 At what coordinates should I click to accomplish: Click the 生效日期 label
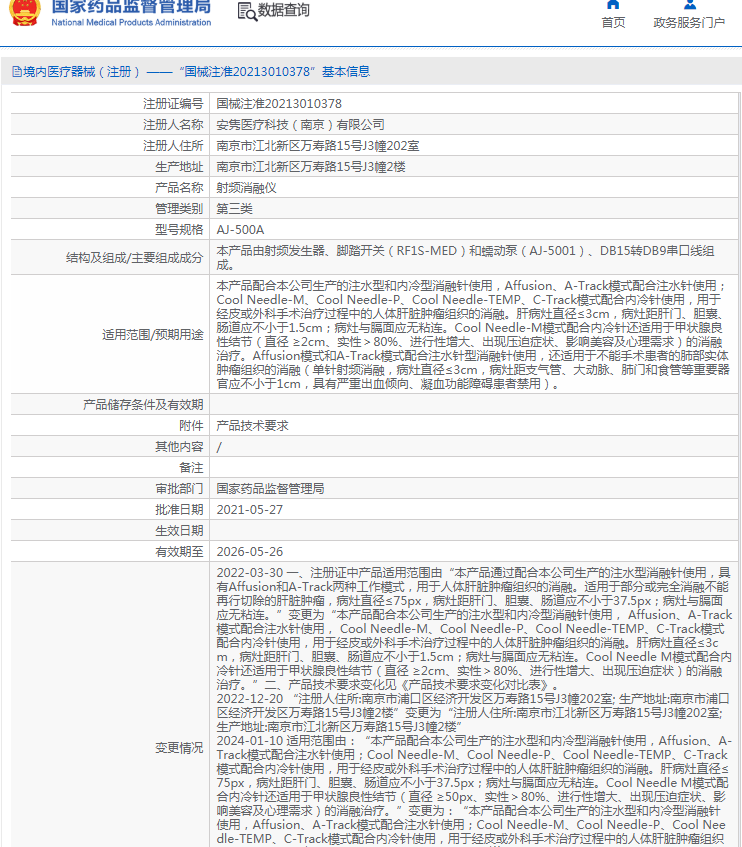click(179, 531)
